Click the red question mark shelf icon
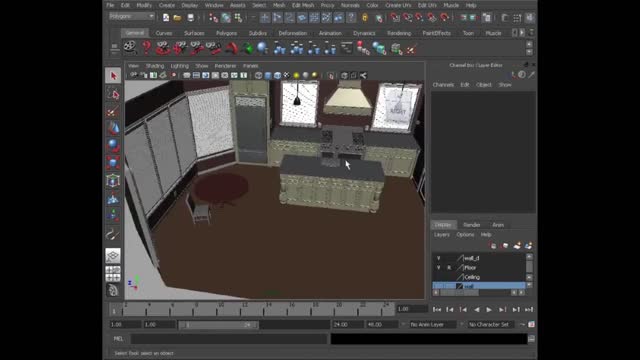Image resolution: width=640 pixels, height=360 pixels. [x=147, y=48]
